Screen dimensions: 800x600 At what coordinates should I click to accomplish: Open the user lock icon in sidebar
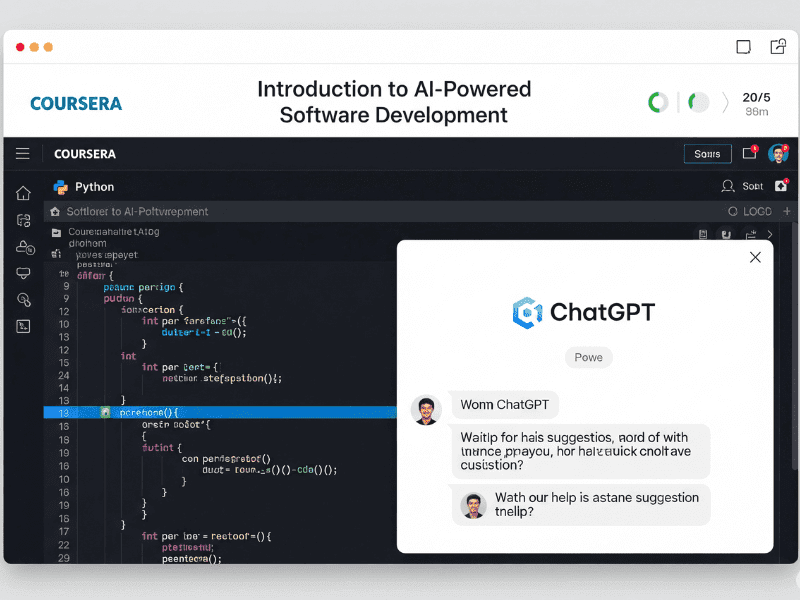(x=24, y=247)
